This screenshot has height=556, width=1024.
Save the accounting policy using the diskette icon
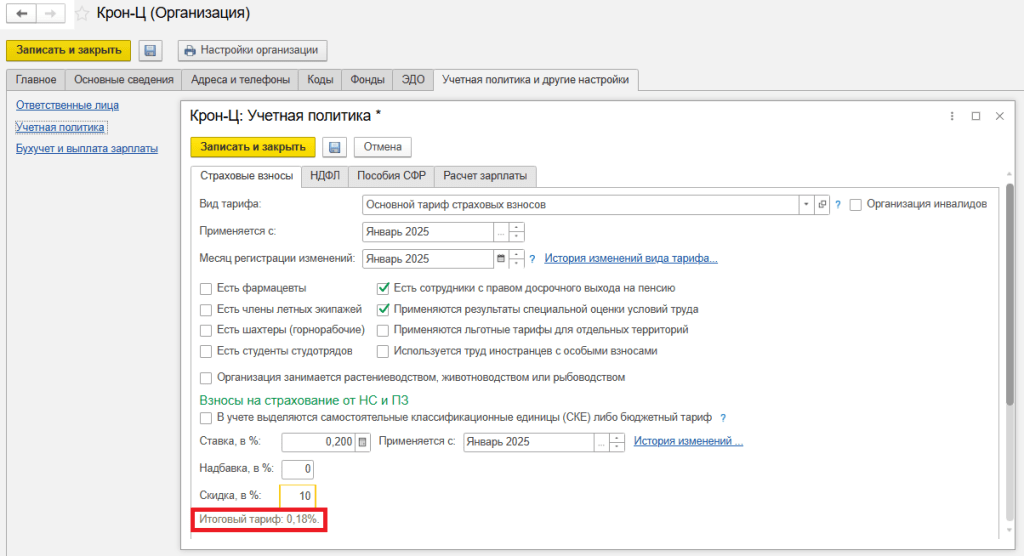click(335, 147)
